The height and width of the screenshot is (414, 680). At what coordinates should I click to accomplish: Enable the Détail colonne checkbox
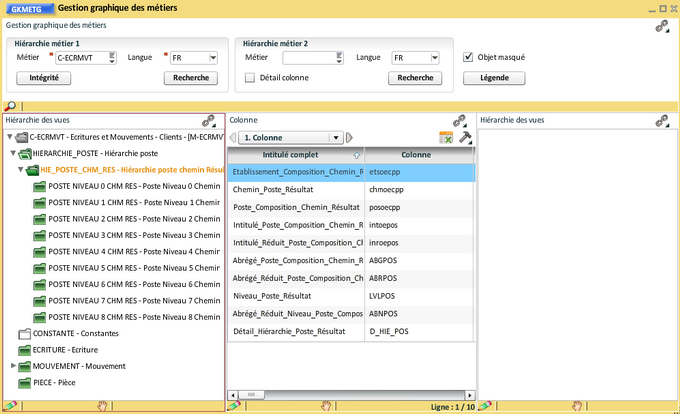(x=250, y=77)
